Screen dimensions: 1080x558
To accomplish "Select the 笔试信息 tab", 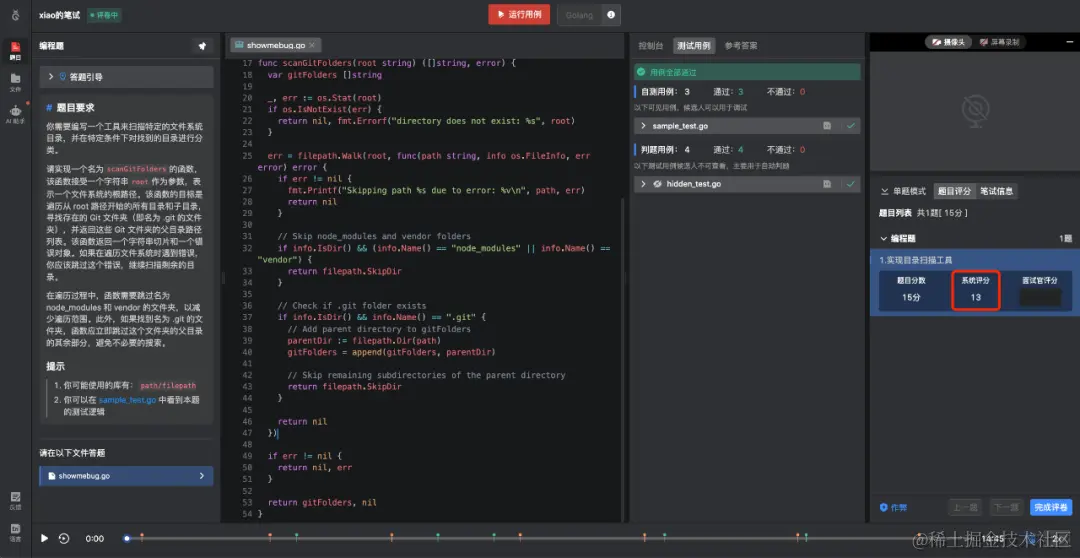I will coord(995,191).
